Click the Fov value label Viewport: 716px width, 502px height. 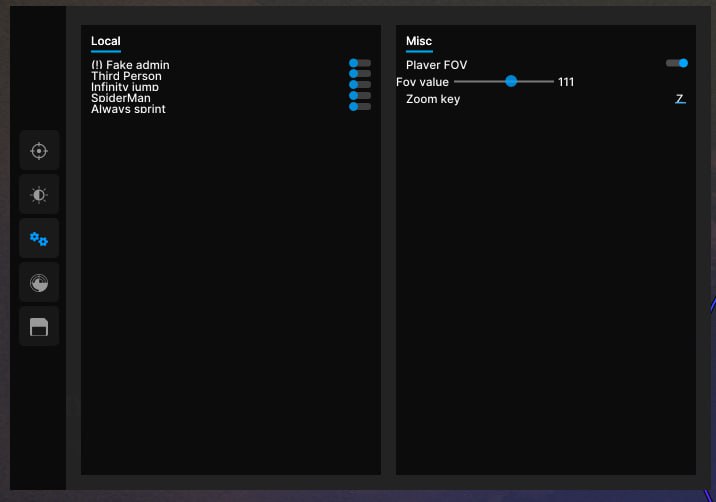pos(422,82)
